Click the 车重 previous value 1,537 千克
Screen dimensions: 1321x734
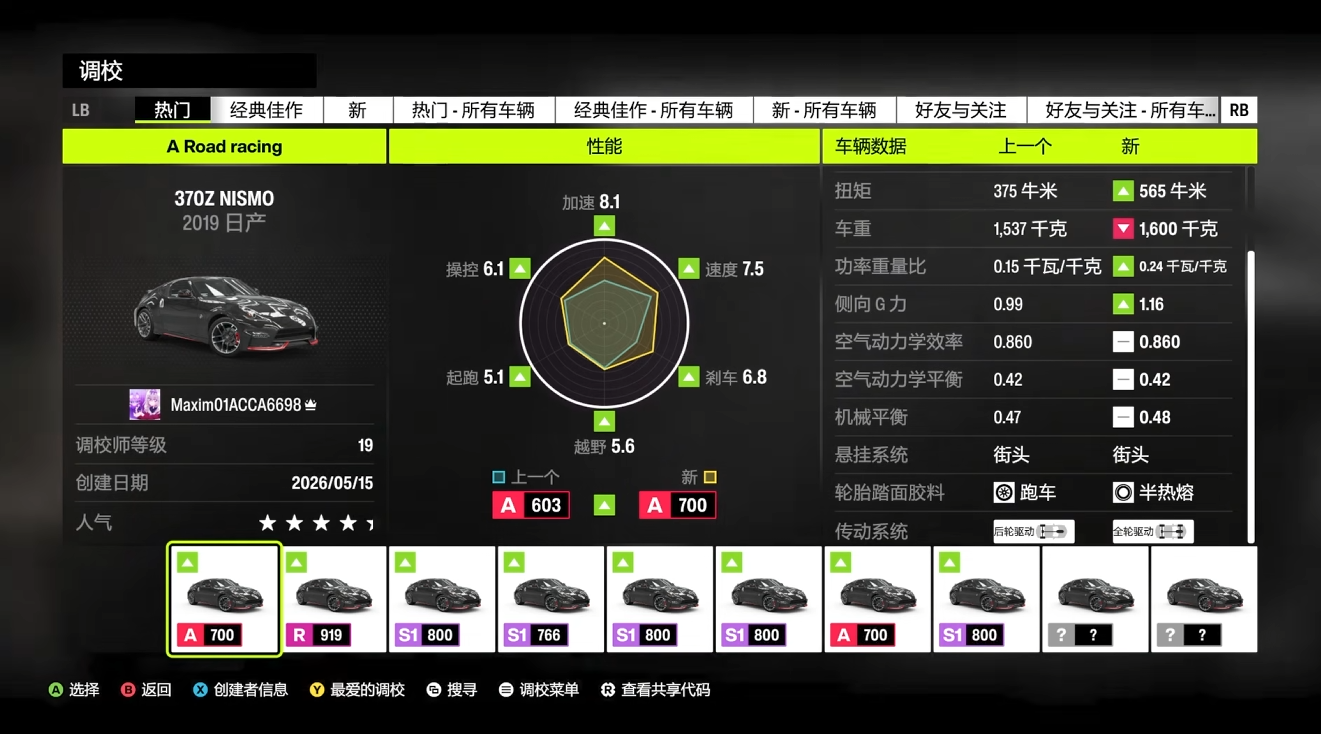point(1030,229)
